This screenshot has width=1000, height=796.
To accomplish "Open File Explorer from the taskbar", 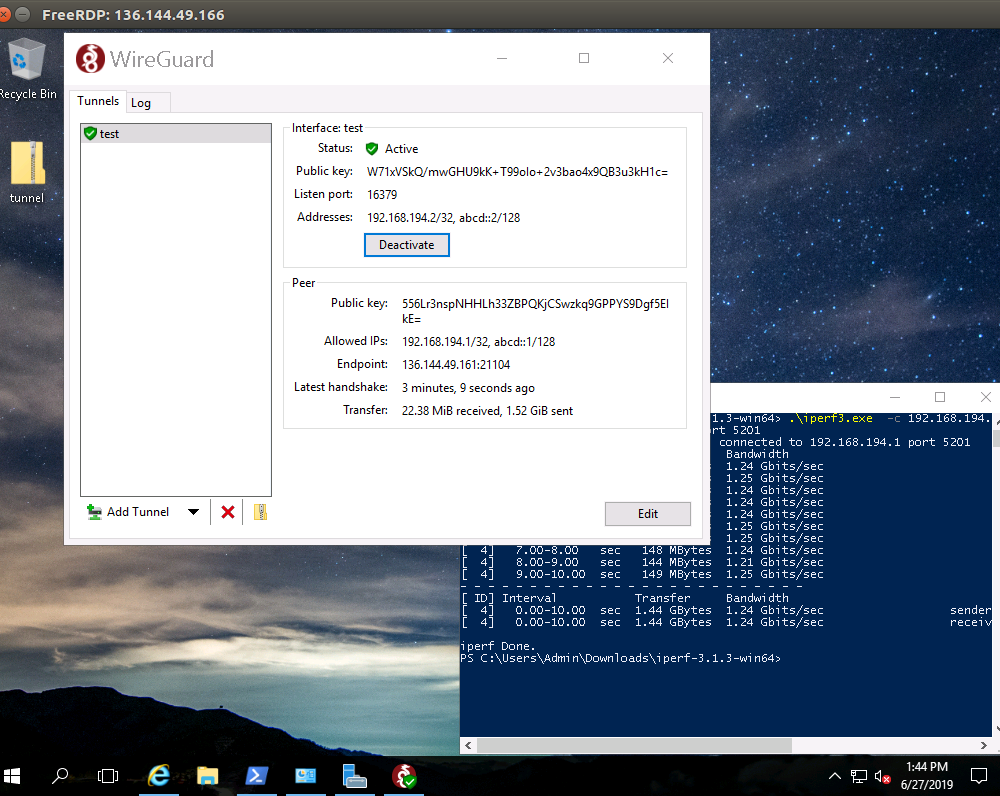I will click(207, 776).
